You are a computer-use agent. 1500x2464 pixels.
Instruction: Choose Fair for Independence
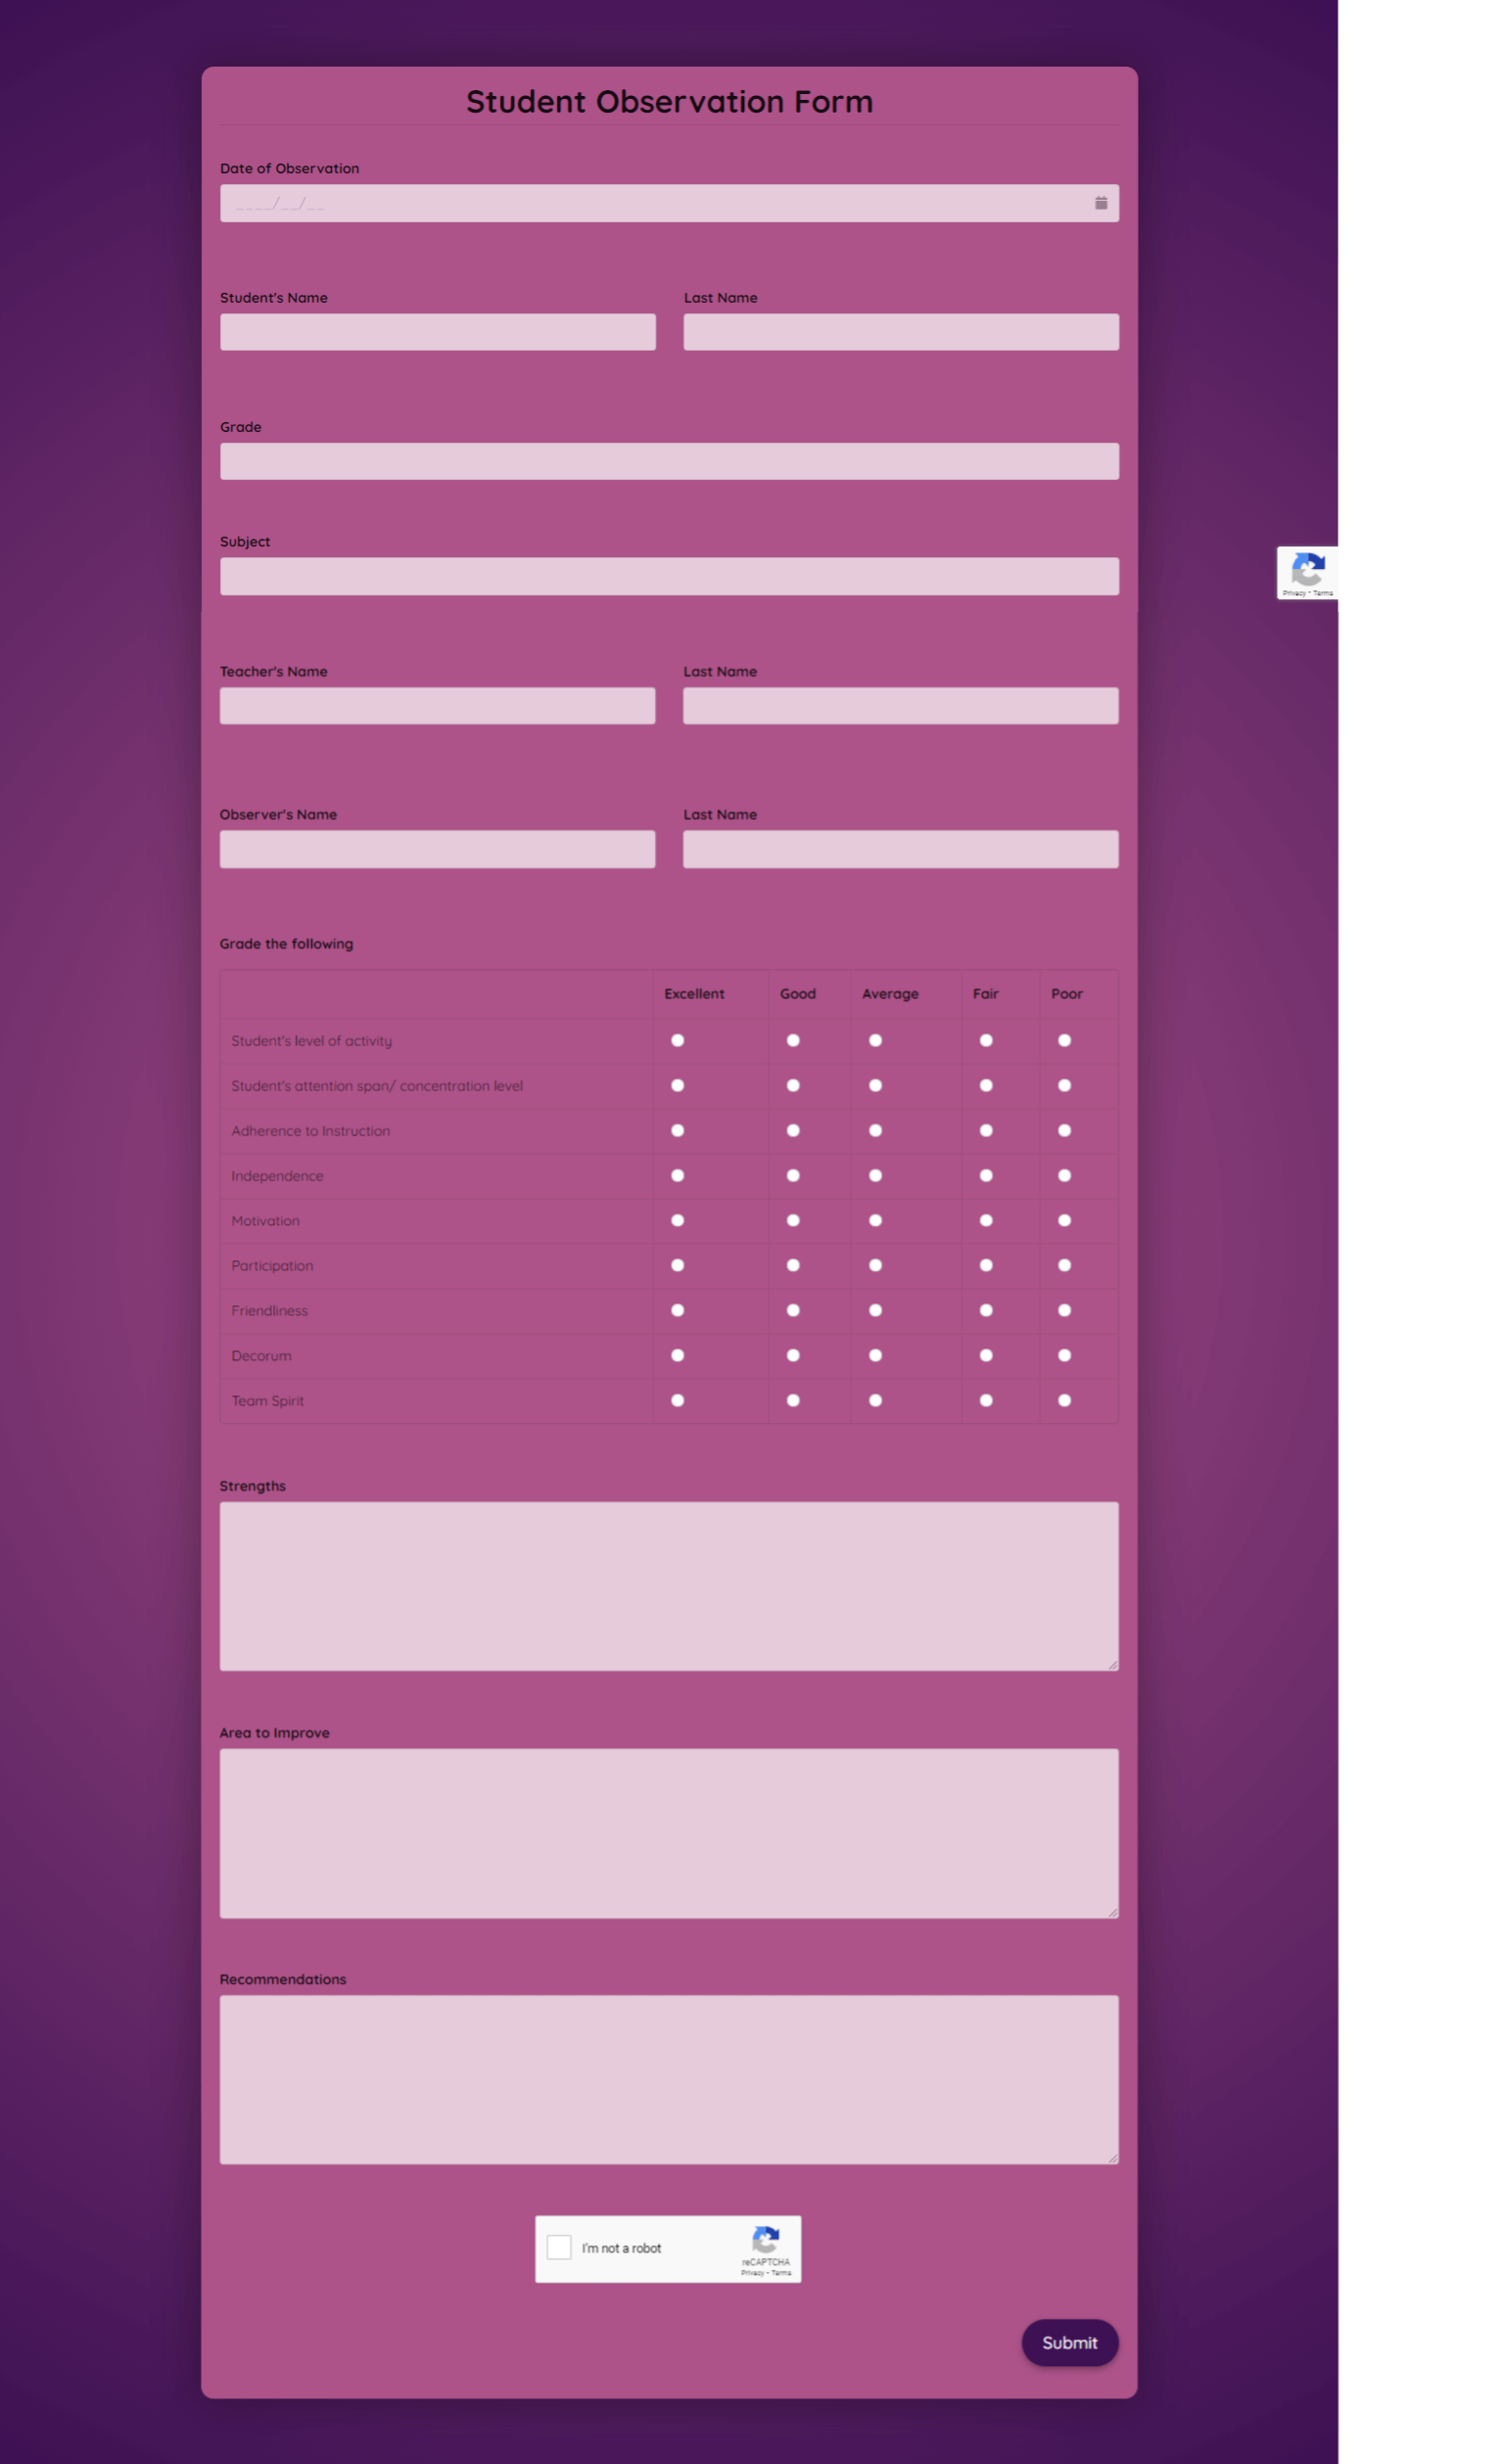point(986,1176)
